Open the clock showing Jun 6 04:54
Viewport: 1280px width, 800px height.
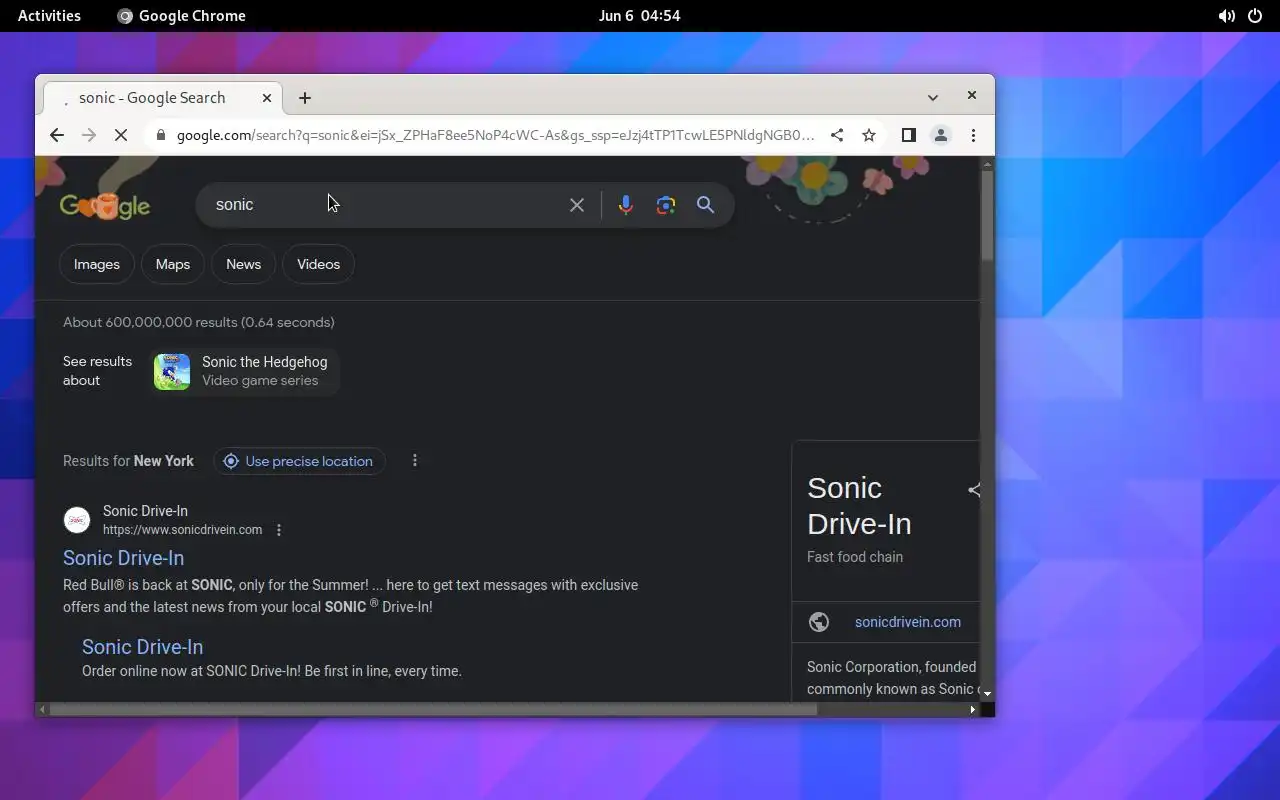point(639,16)
